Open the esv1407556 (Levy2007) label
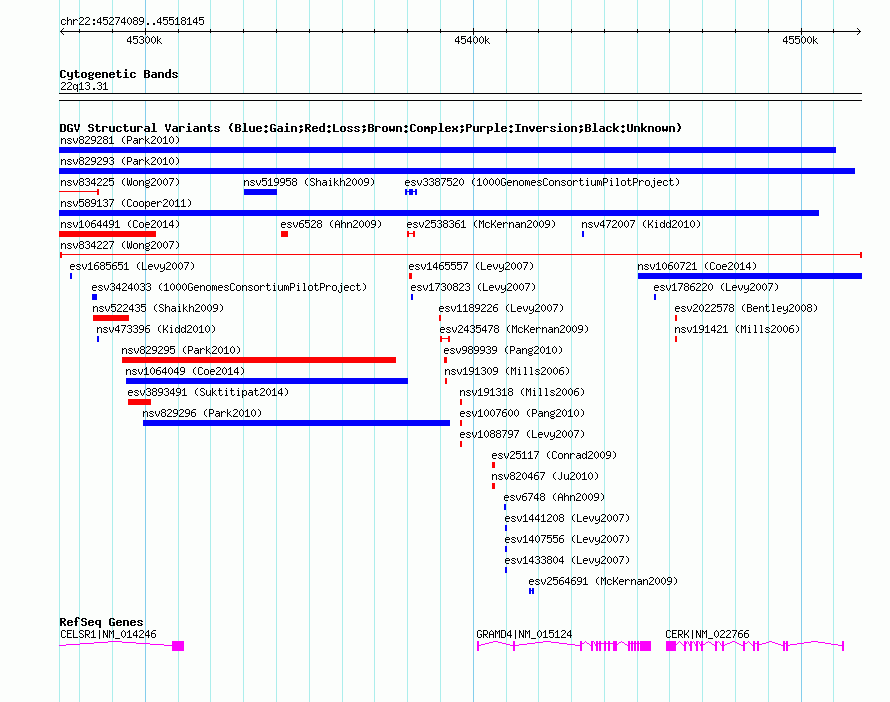 tap(567, 539)
